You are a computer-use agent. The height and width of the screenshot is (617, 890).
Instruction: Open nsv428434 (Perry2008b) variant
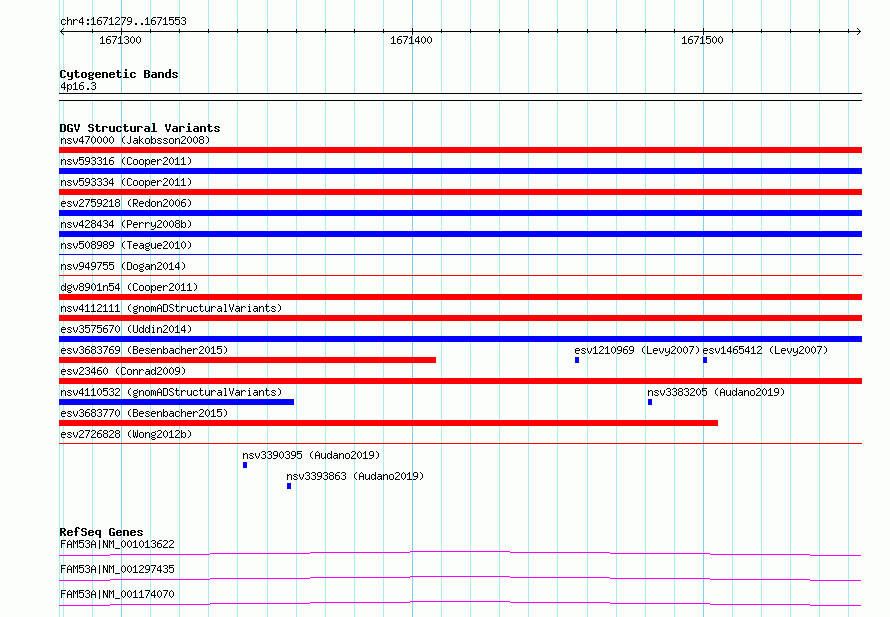click(x=126, y=224)
